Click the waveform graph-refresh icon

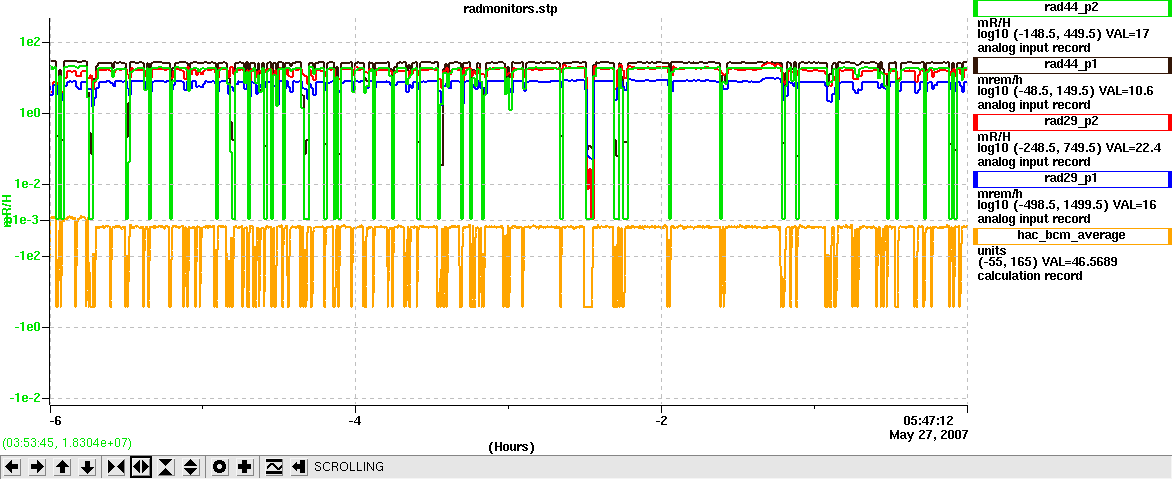(x=274, y=467)
